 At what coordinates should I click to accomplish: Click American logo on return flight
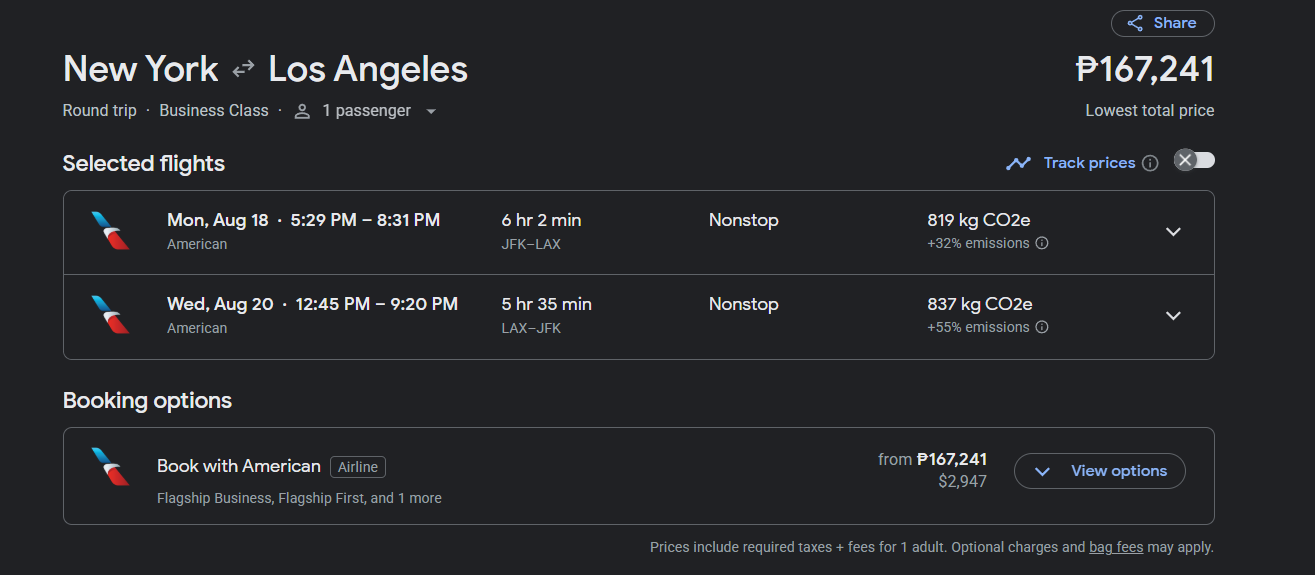coord(110,315)
